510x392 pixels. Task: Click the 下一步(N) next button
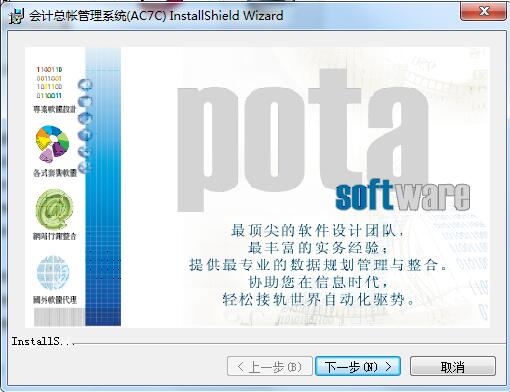coord(358,366)
